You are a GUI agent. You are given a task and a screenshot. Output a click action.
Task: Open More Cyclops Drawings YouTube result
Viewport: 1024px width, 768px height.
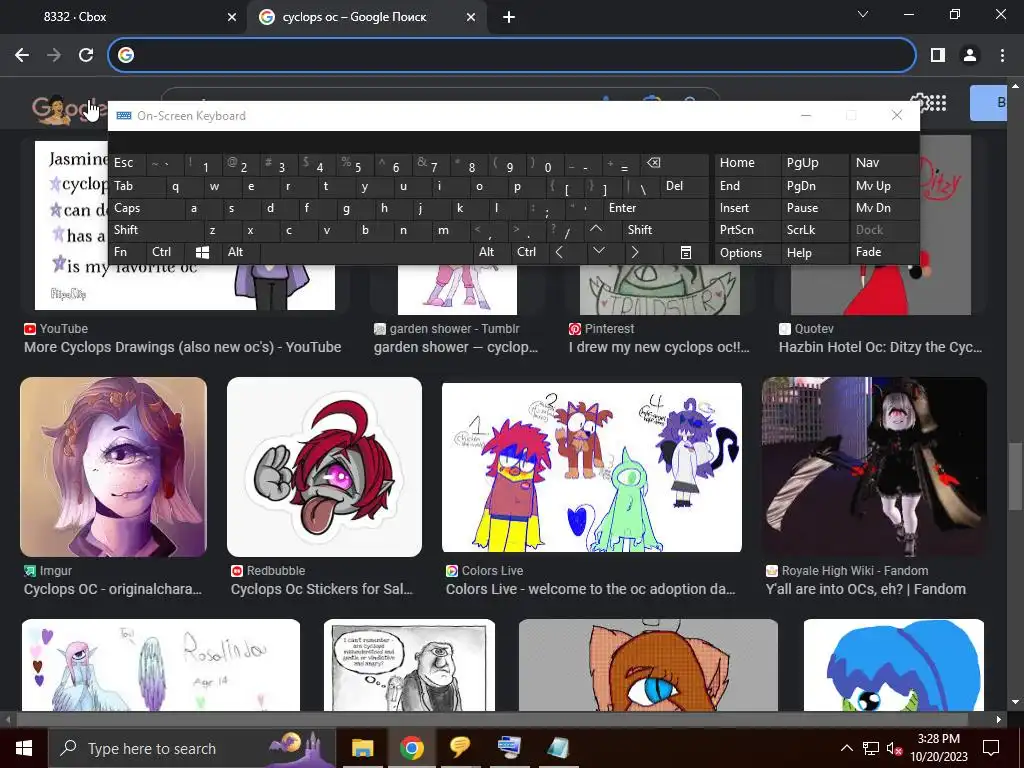tap(183, 347)
